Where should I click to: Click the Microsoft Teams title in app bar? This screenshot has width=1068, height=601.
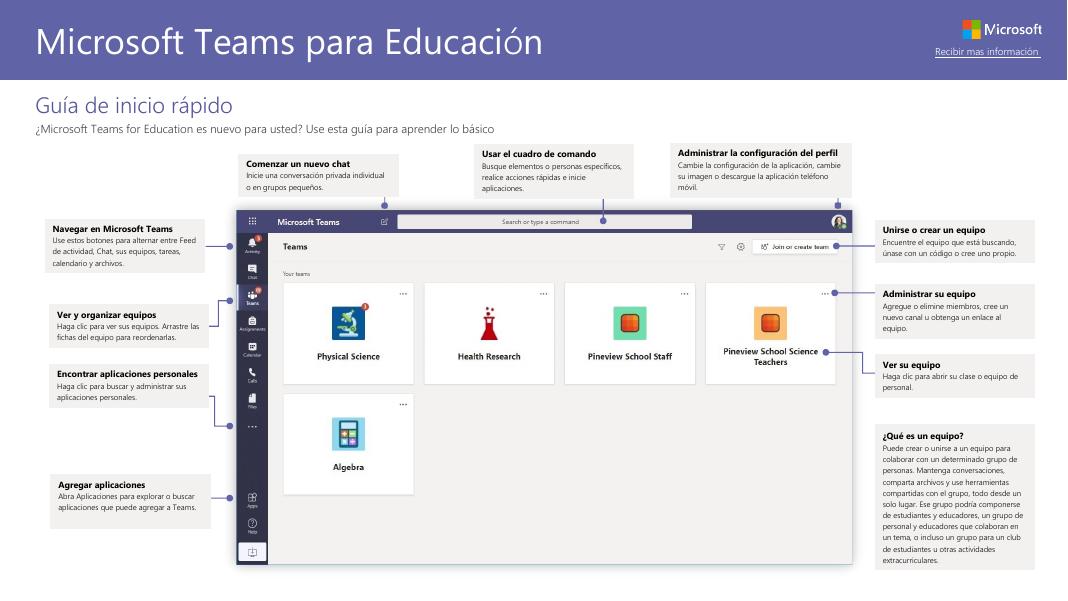tap(308, 222)
